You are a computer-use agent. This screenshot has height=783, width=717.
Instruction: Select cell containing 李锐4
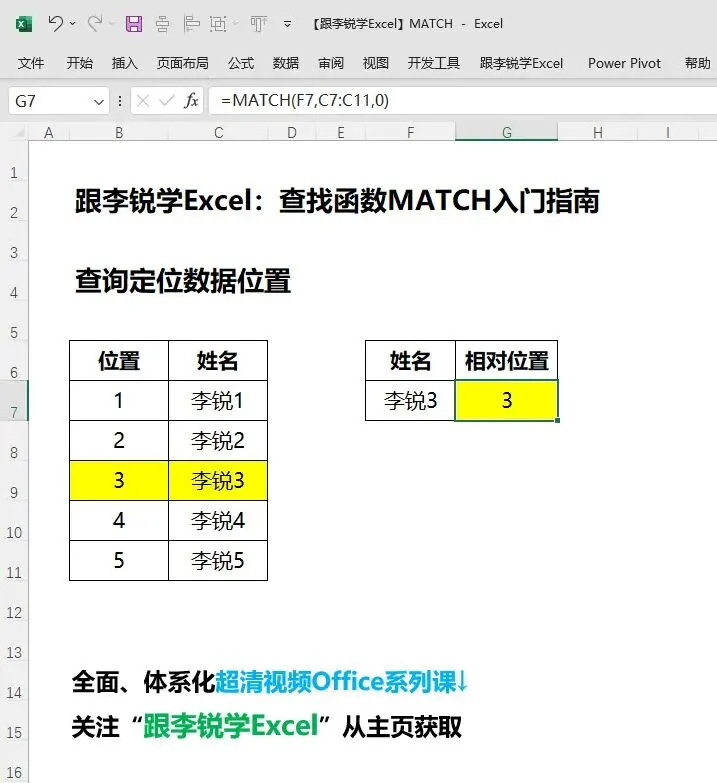[x=218, y=520]
